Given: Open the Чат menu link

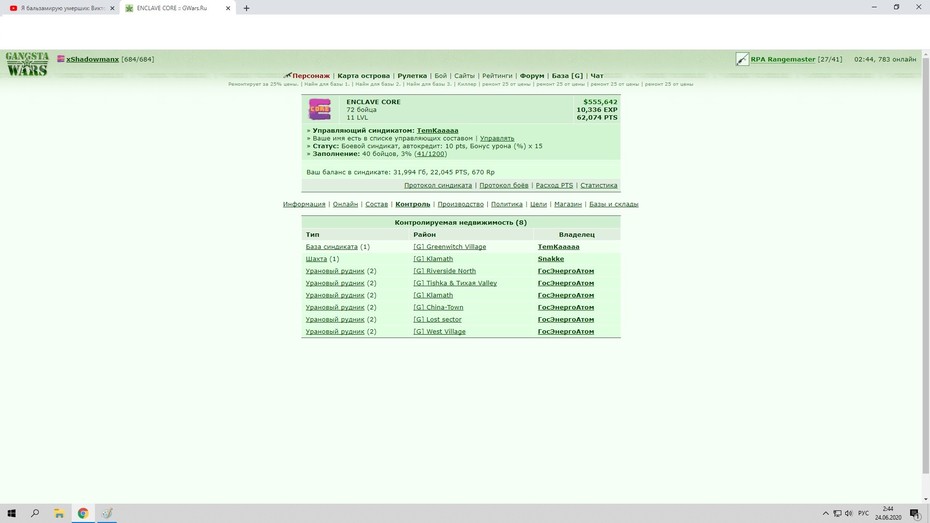Looking at the screenshot, I should [597, 76].
